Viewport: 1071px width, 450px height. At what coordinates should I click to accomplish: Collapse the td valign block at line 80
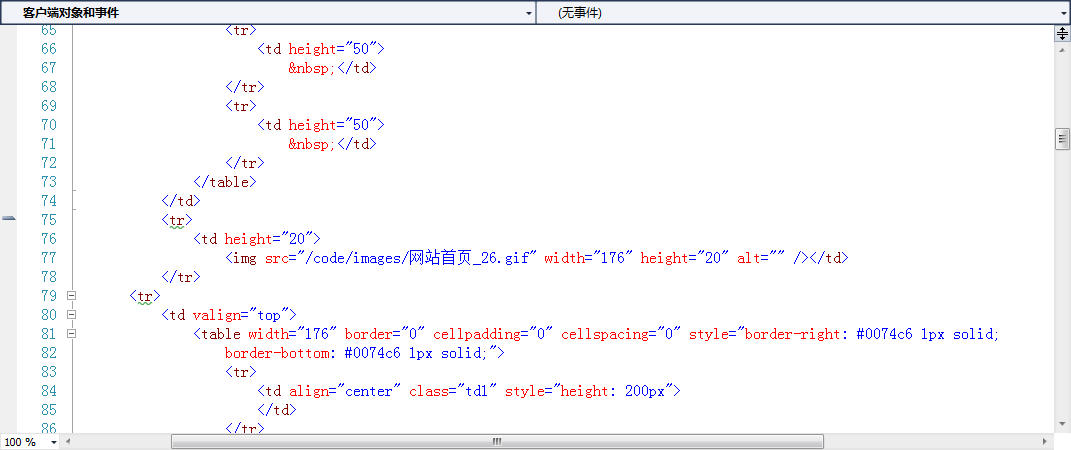[71, 316]
